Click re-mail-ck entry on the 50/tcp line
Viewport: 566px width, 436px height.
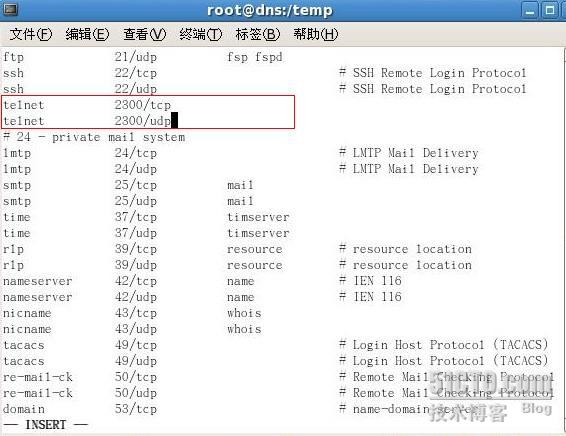pos(38,377)
